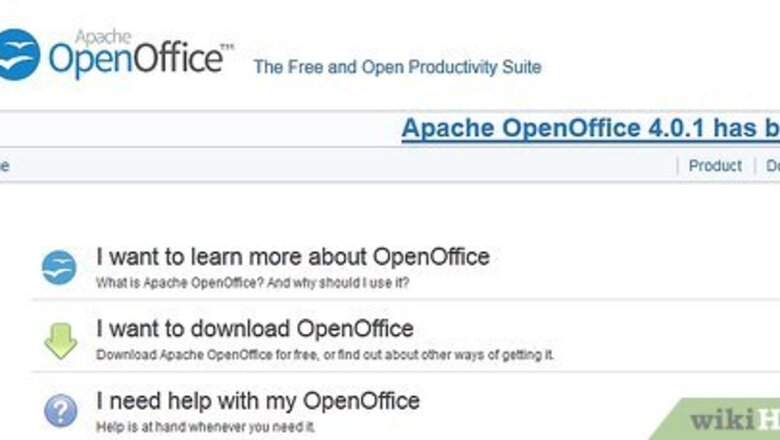
Task: Click the OpenOffice seagull logo in header
Action: tap(19, 54)
